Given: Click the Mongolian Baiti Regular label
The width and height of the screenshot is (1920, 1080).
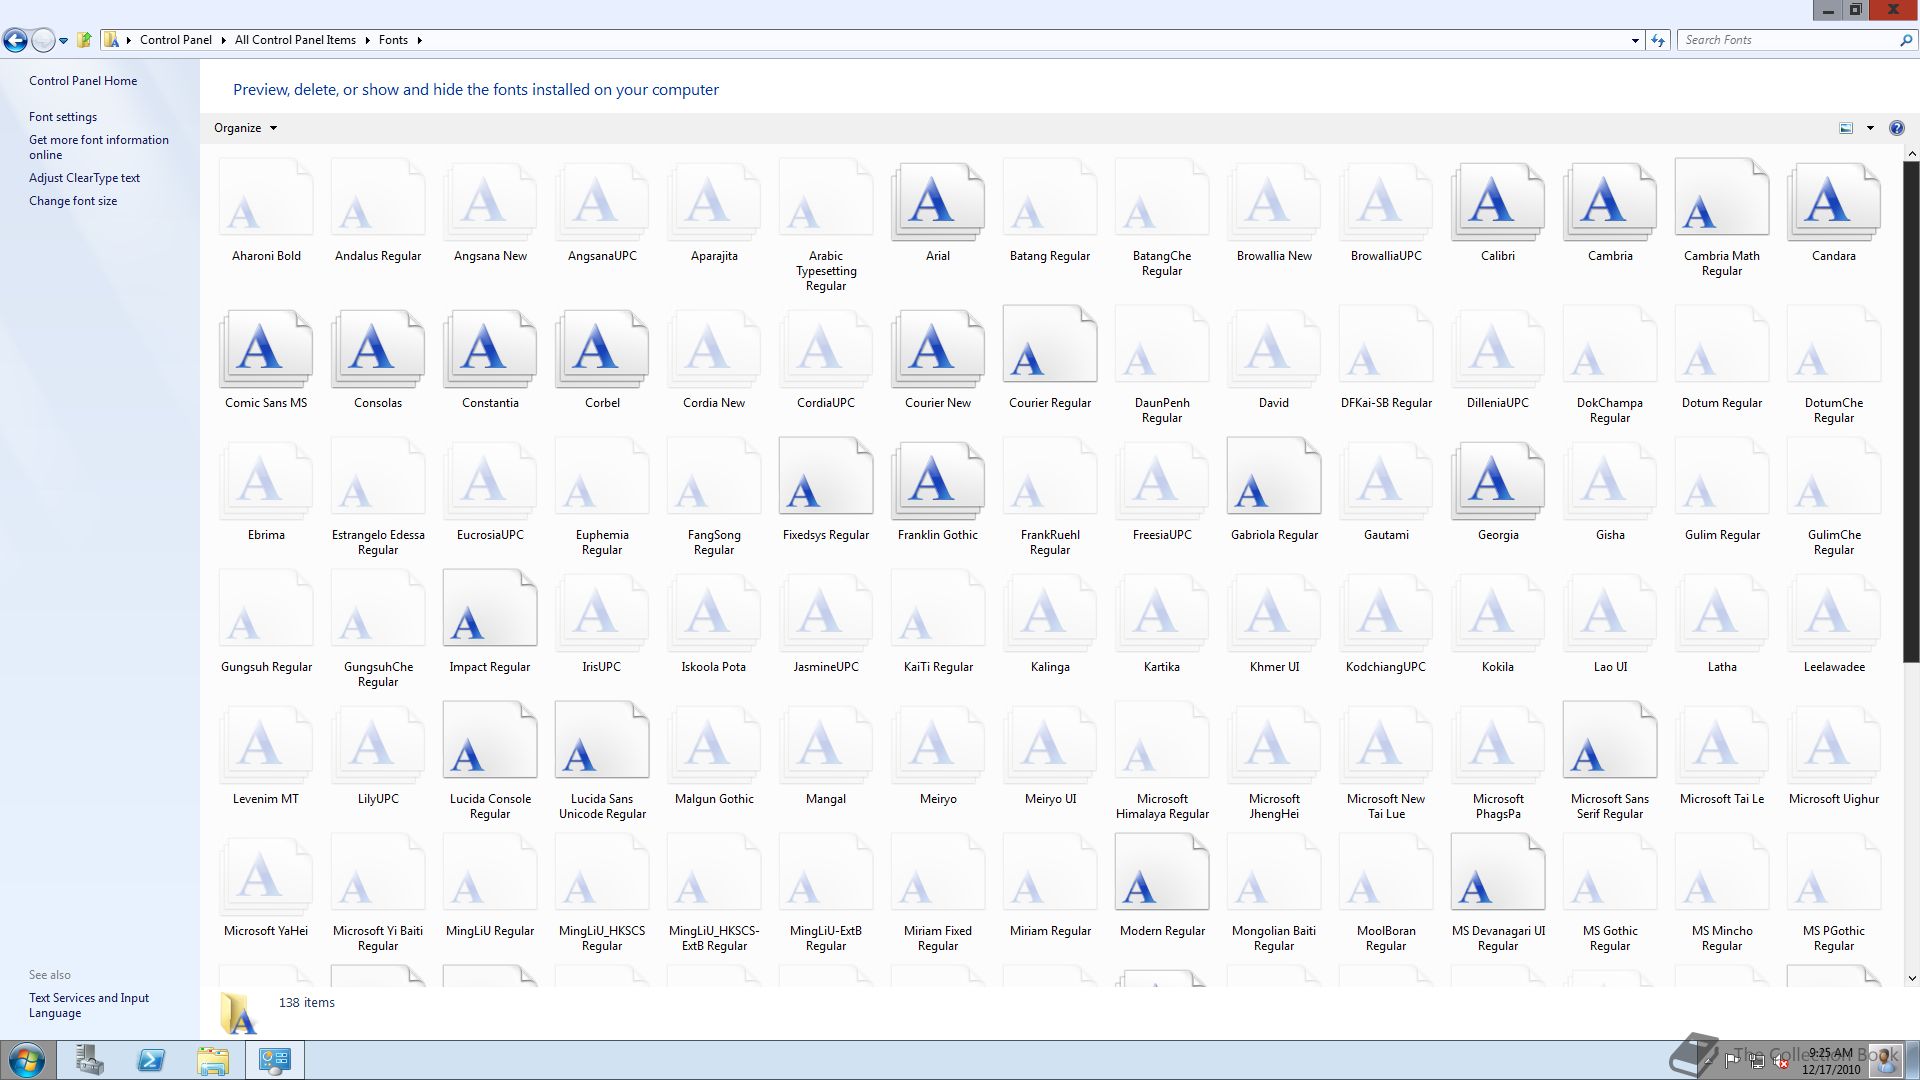Looking at the screenshot, I should [x=1274, y=938].
